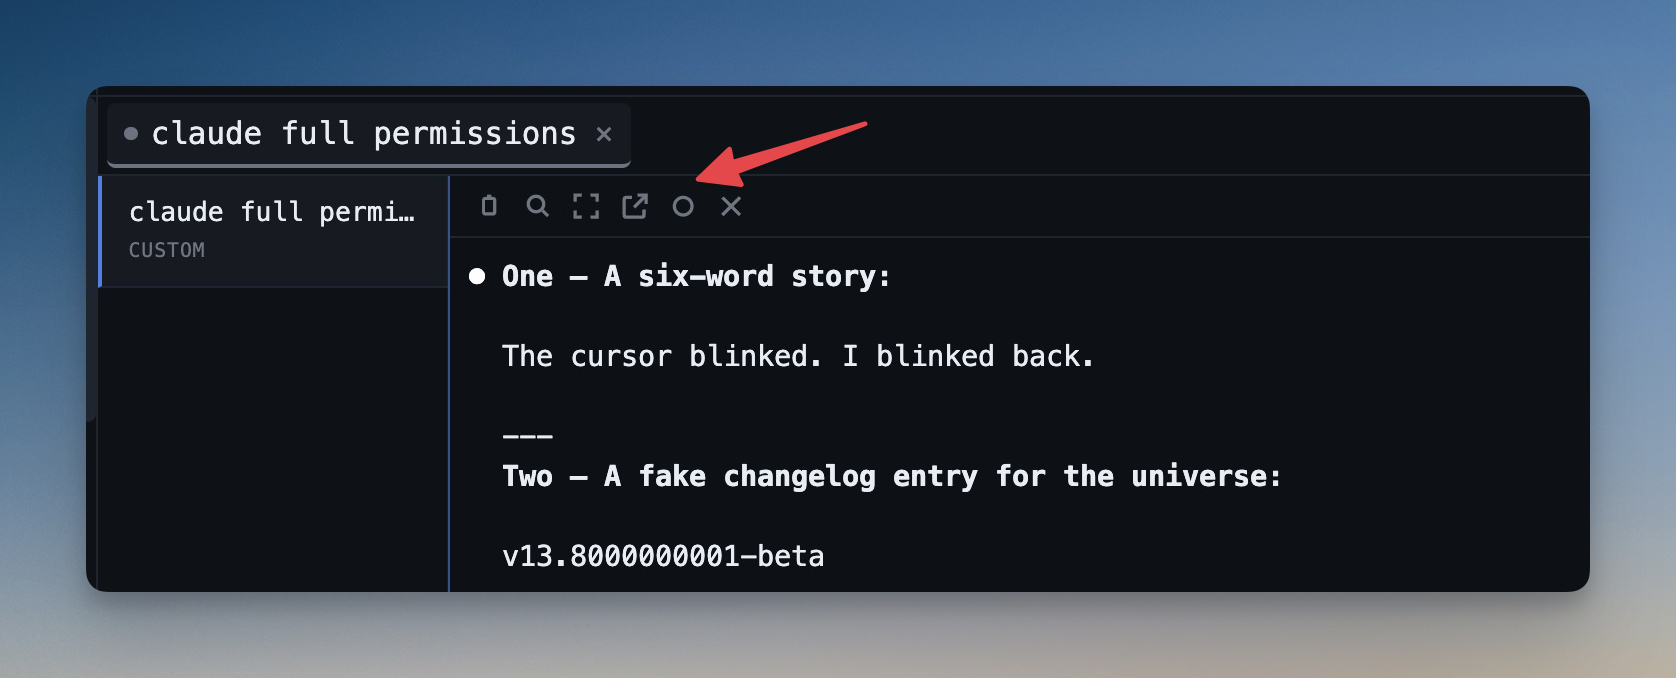The height and width of the screenshot is (678, 1676).
Task: Click the copy output clipboard icon
Action: coord(489,206)
